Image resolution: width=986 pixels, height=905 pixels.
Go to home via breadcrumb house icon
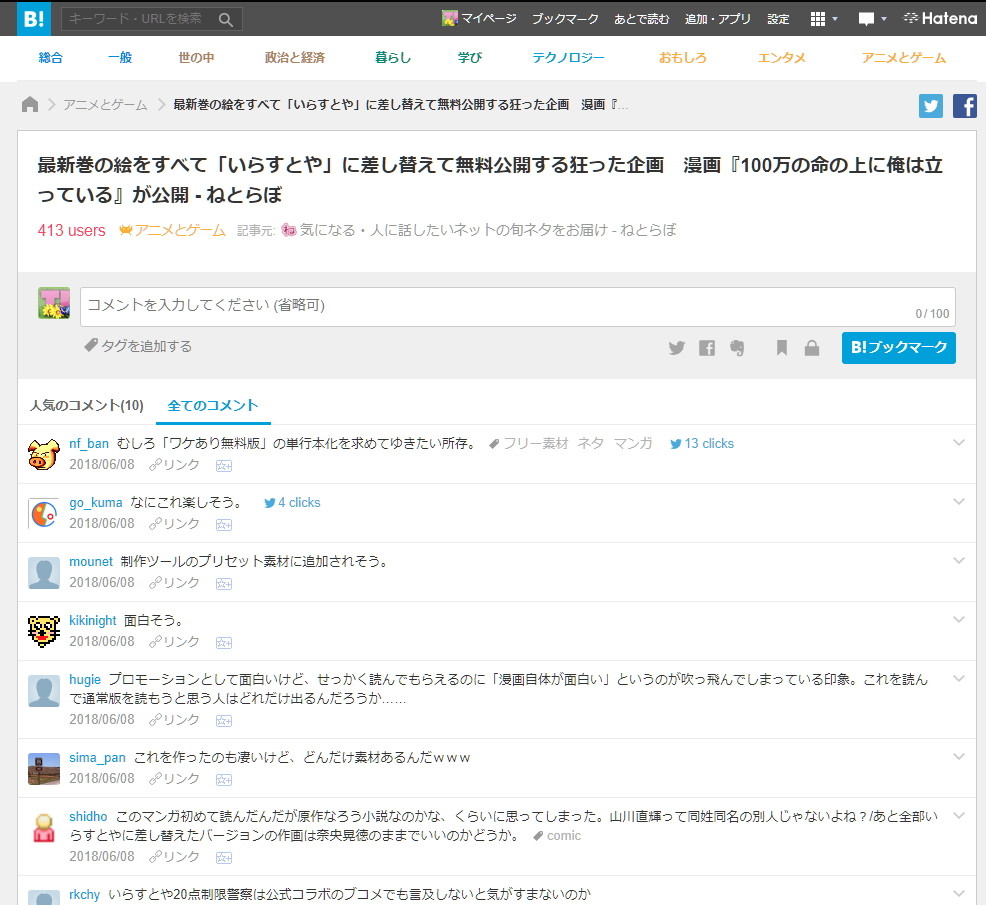coord(30,104)
